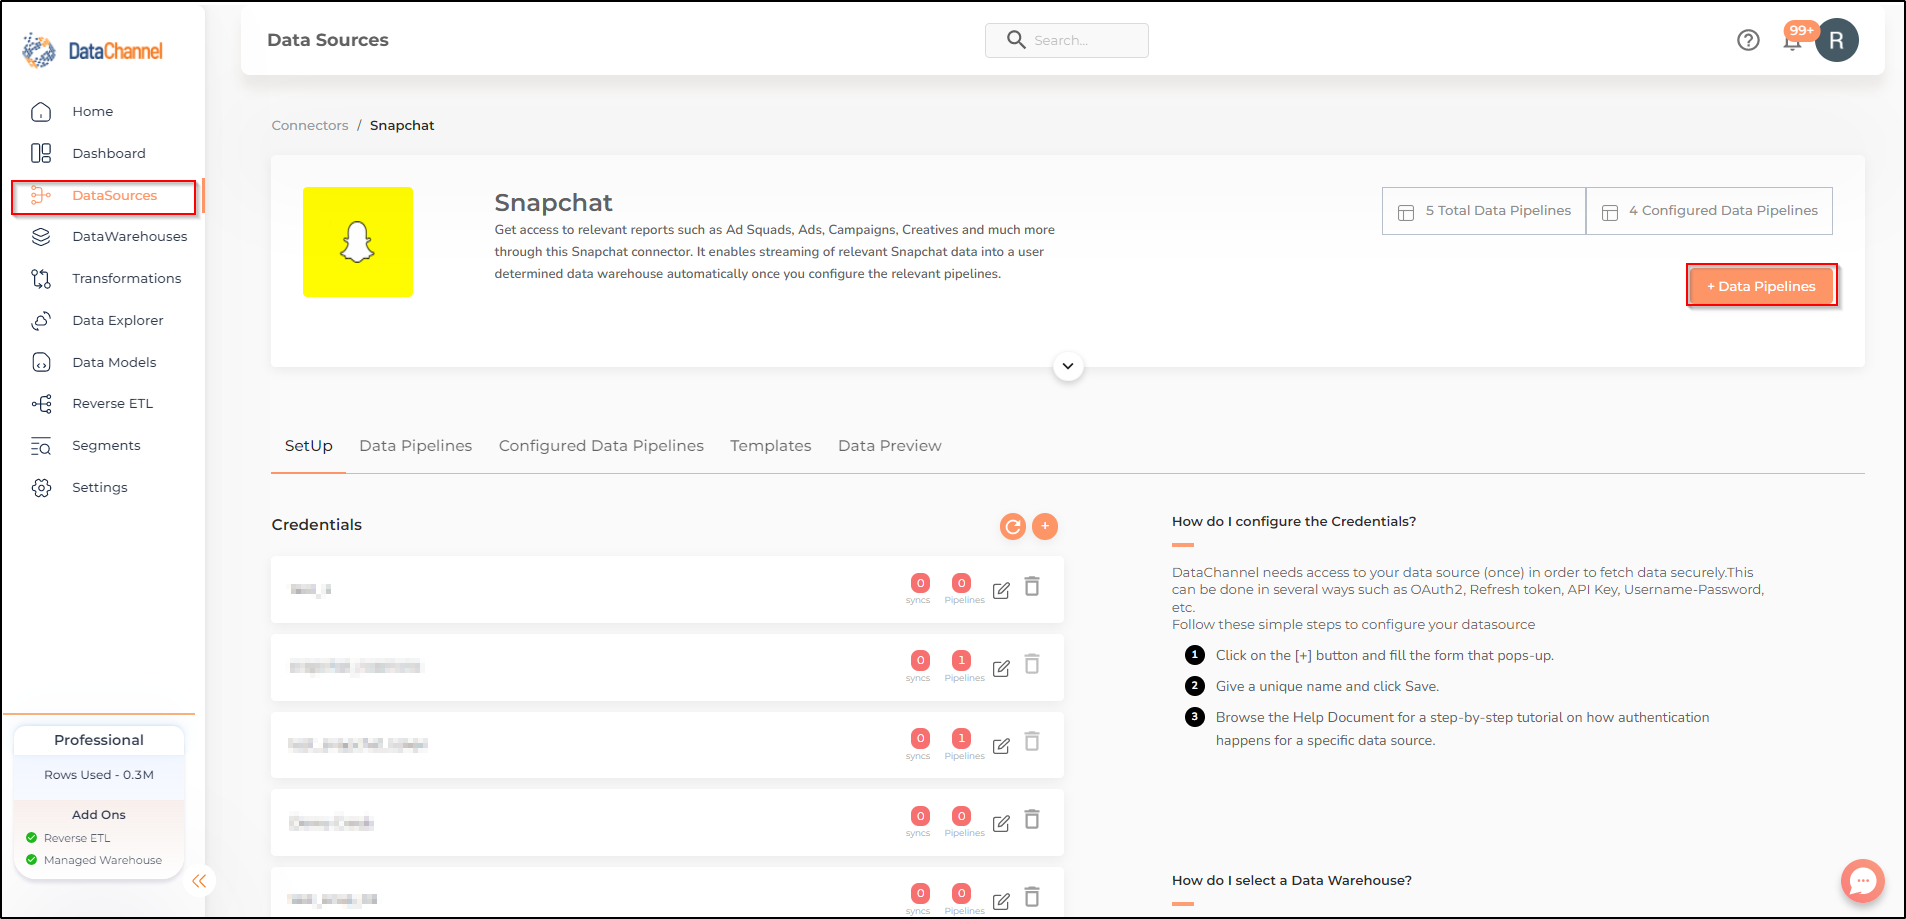Click the Snapchat breadcrumb text

402,126
